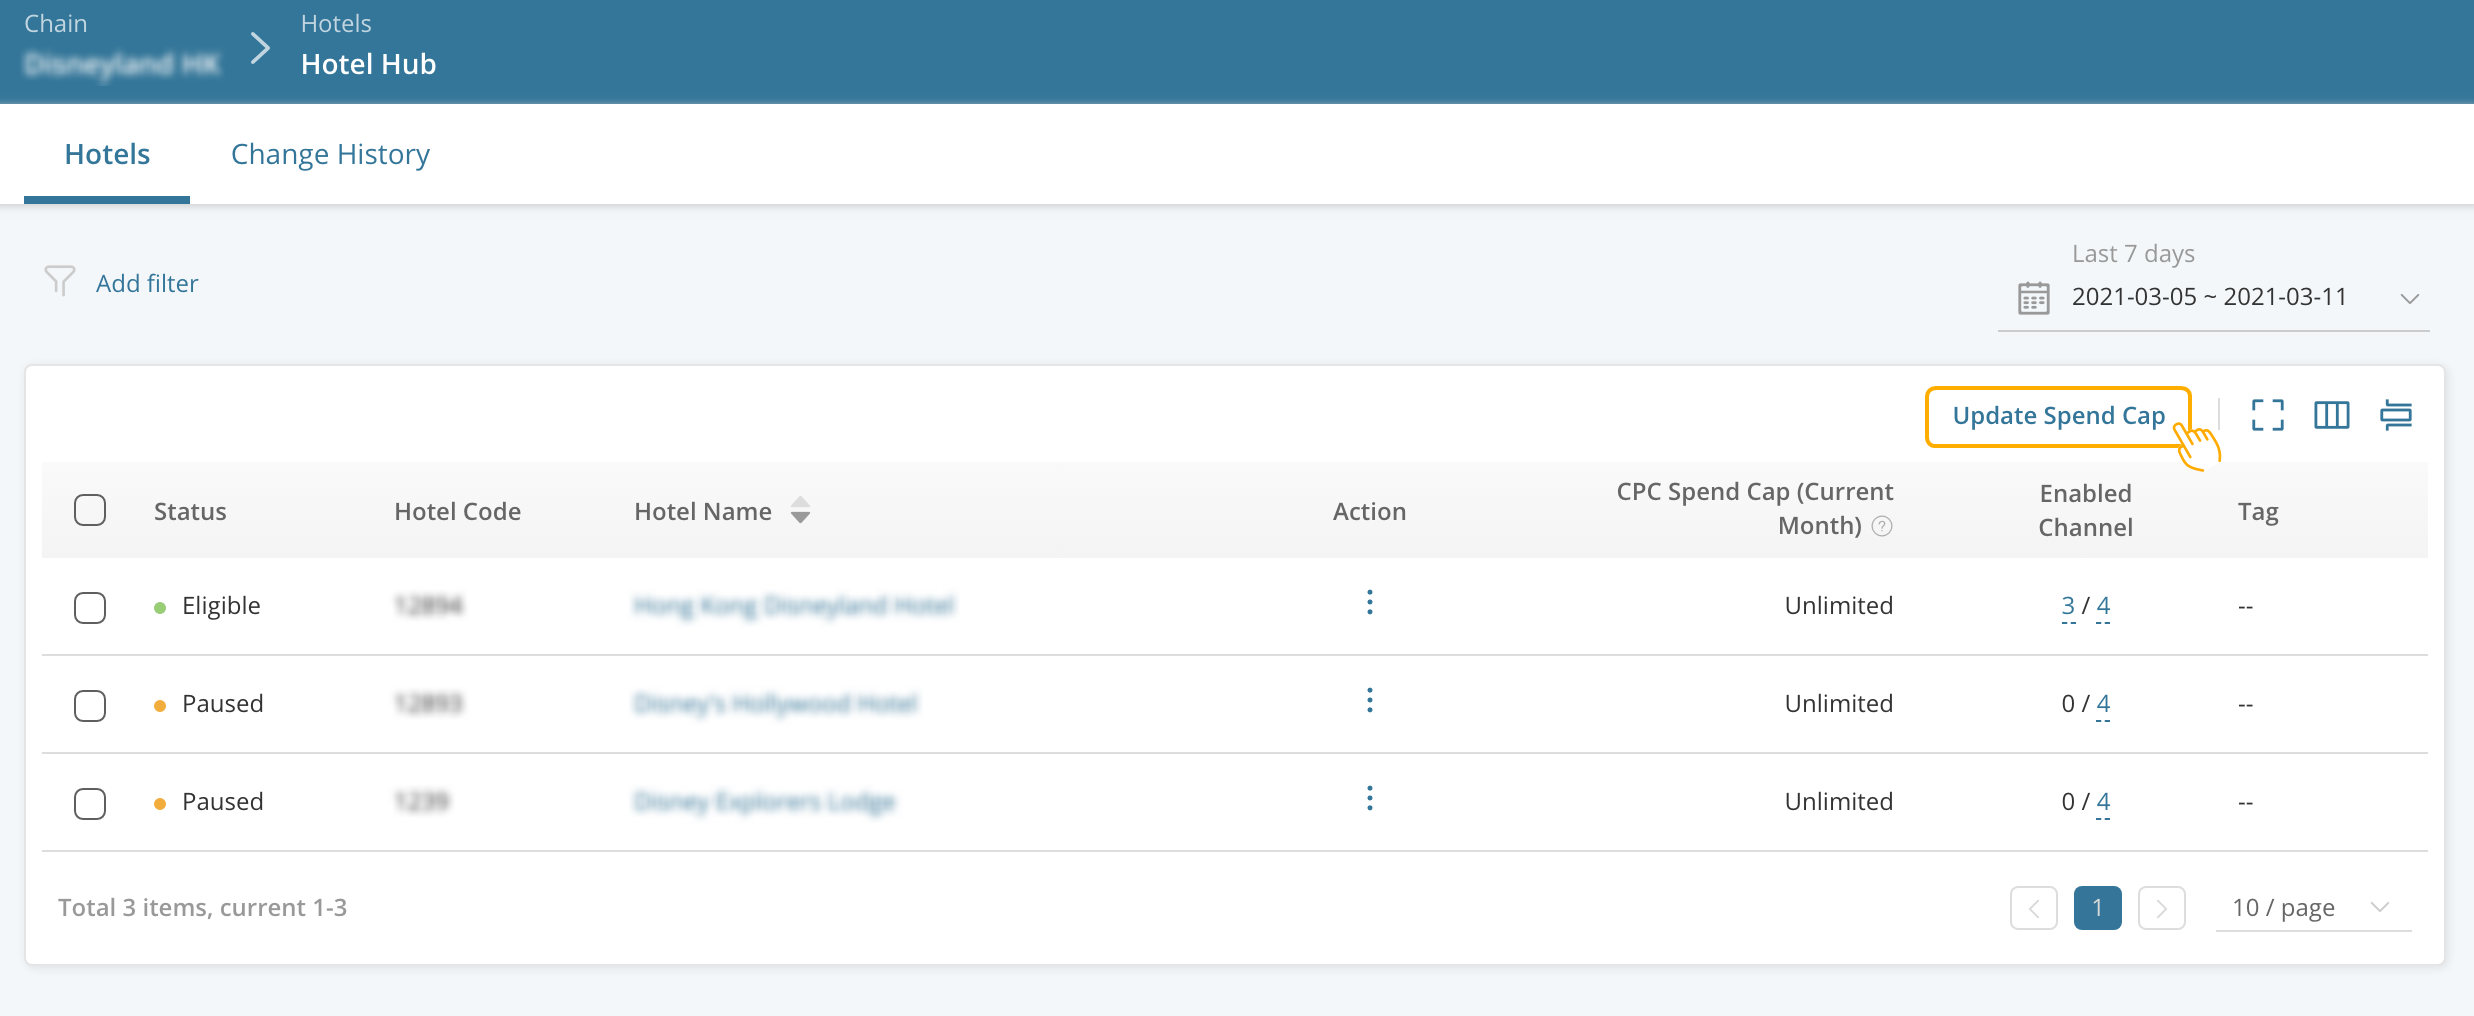Check the Eligible hotel row checkbox
The height and width of the screenshot is (1016, 2474).
90,607
